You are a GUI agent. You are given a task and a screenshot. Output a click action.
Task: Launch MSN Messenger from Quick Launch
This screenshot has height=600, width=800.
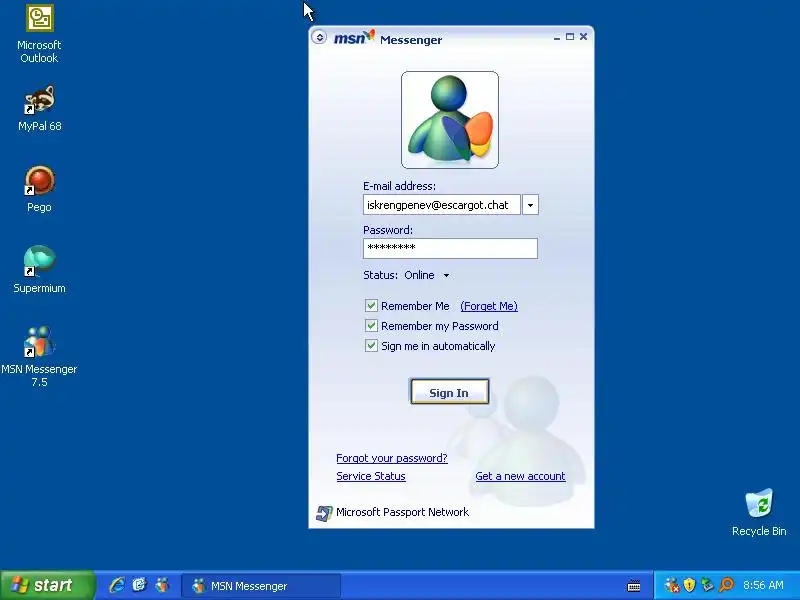coord(162,585)
